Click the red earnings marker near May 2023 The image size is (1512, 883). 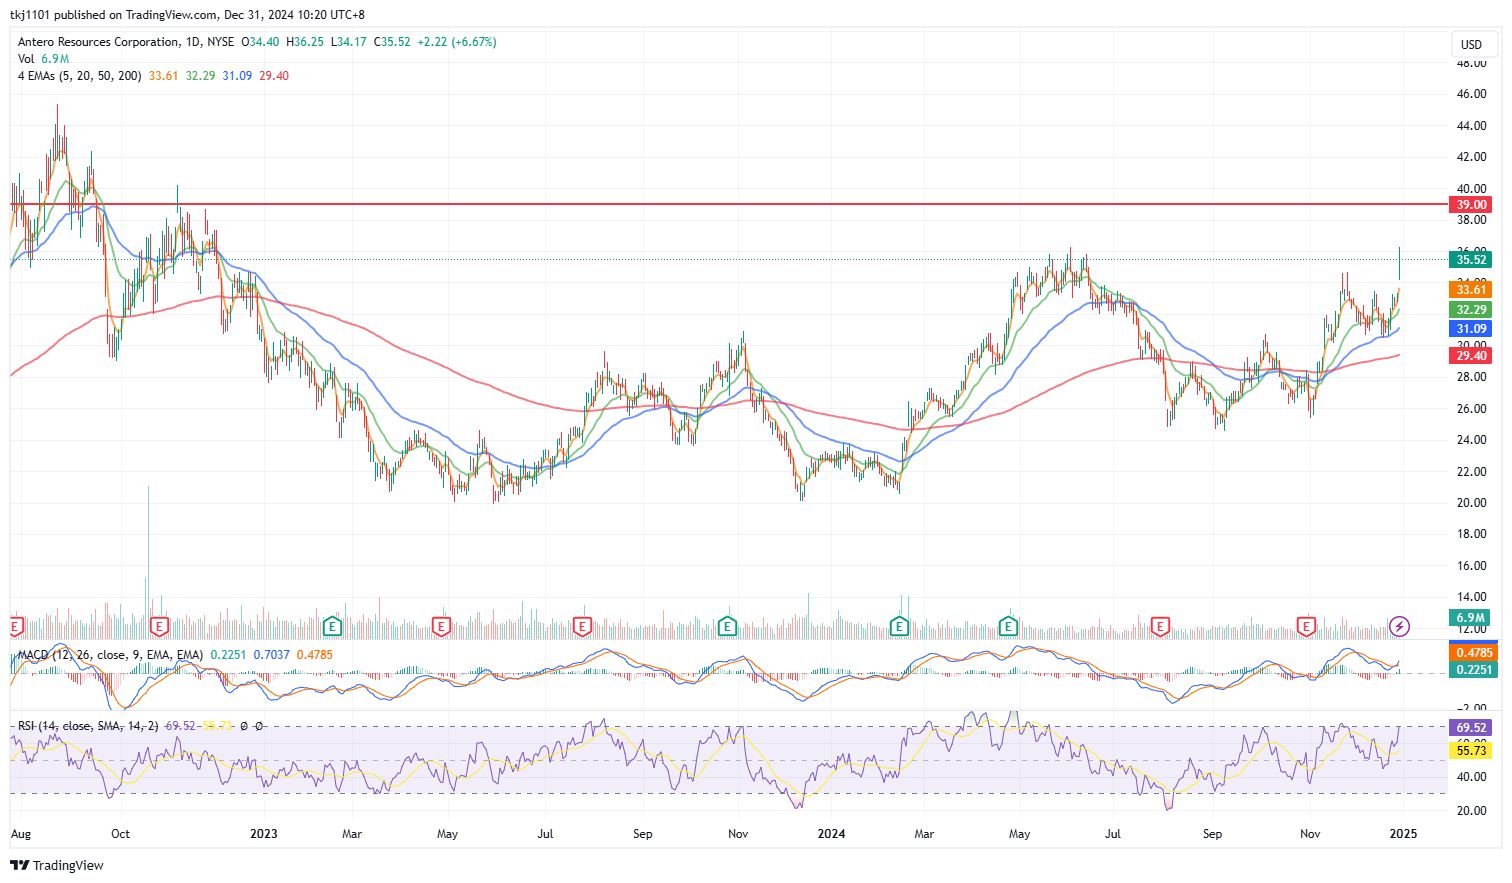pyautogui.click(x=440, y=627)
